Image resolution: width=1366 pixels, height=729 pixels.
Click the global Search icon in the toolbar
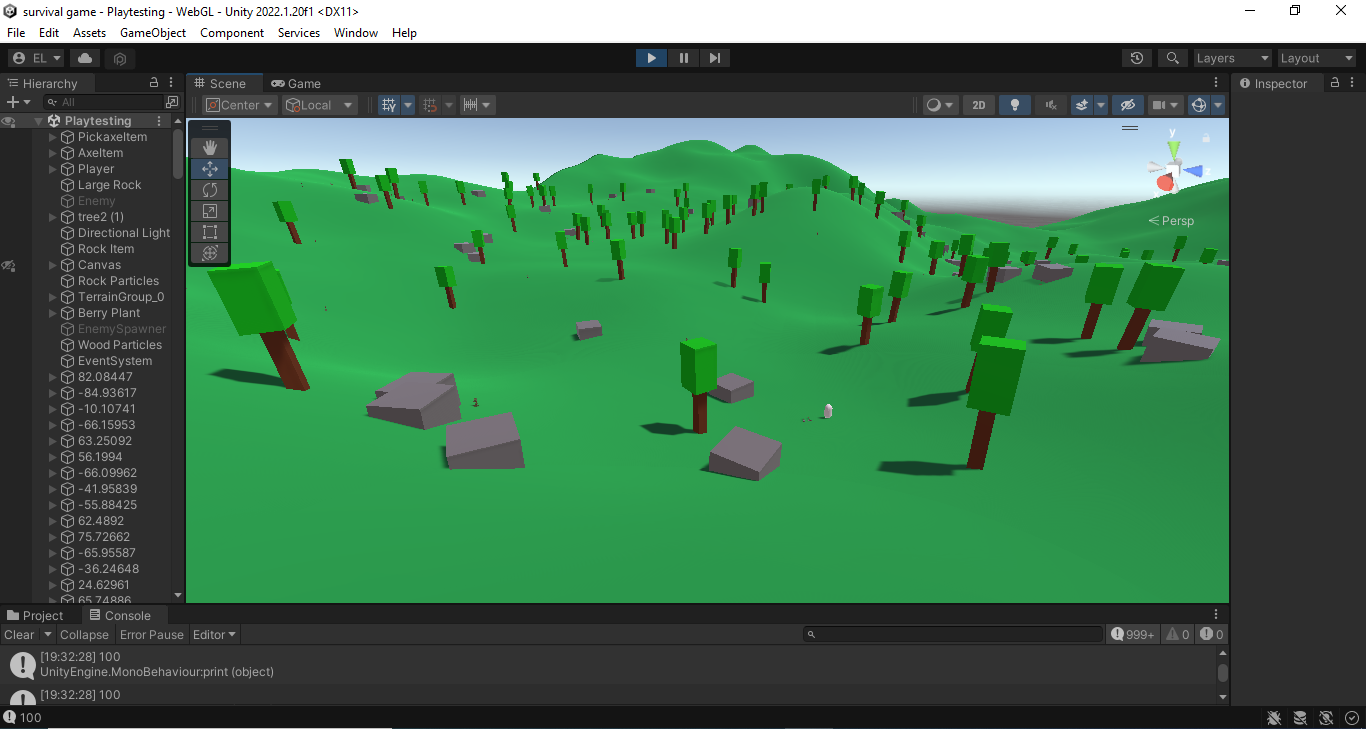[1172, 58]
